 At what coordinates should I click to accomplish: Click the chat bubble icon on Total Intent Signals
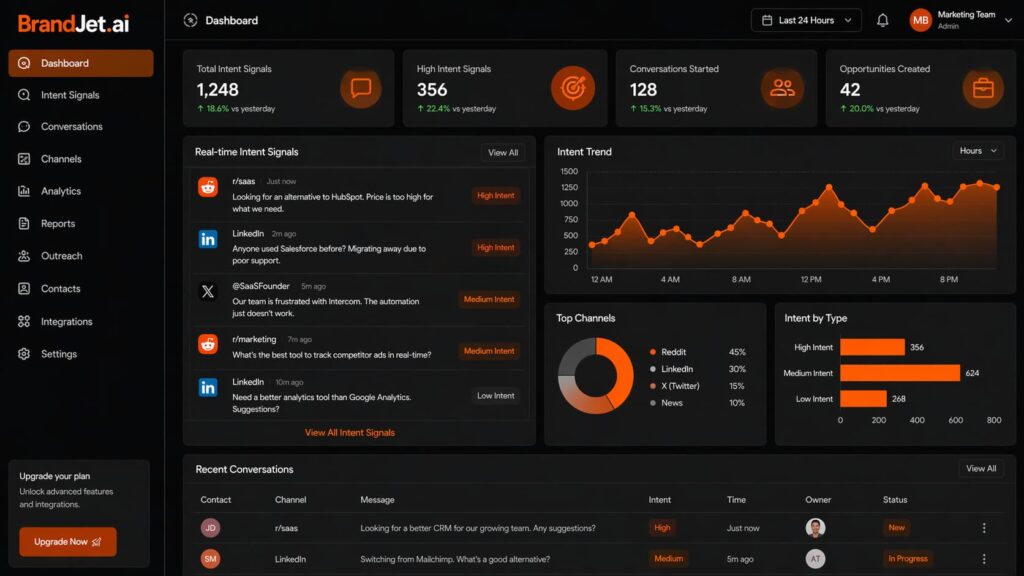(x=360, y=88)
